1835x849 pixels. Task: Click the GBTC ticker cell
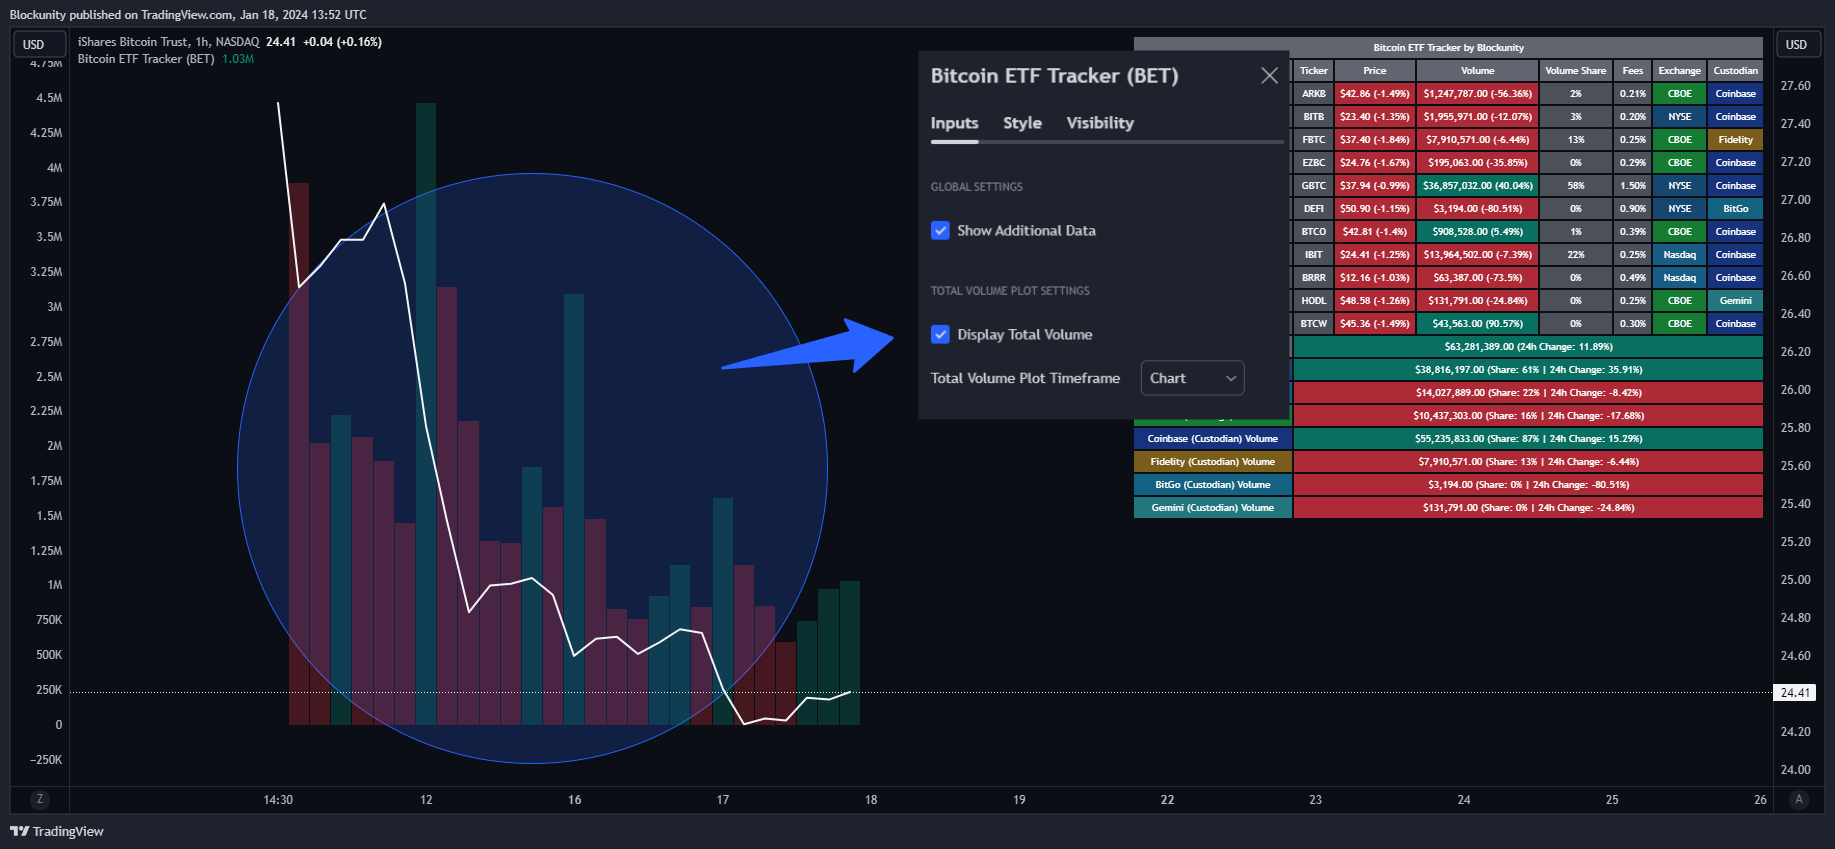coord(1314,186)
